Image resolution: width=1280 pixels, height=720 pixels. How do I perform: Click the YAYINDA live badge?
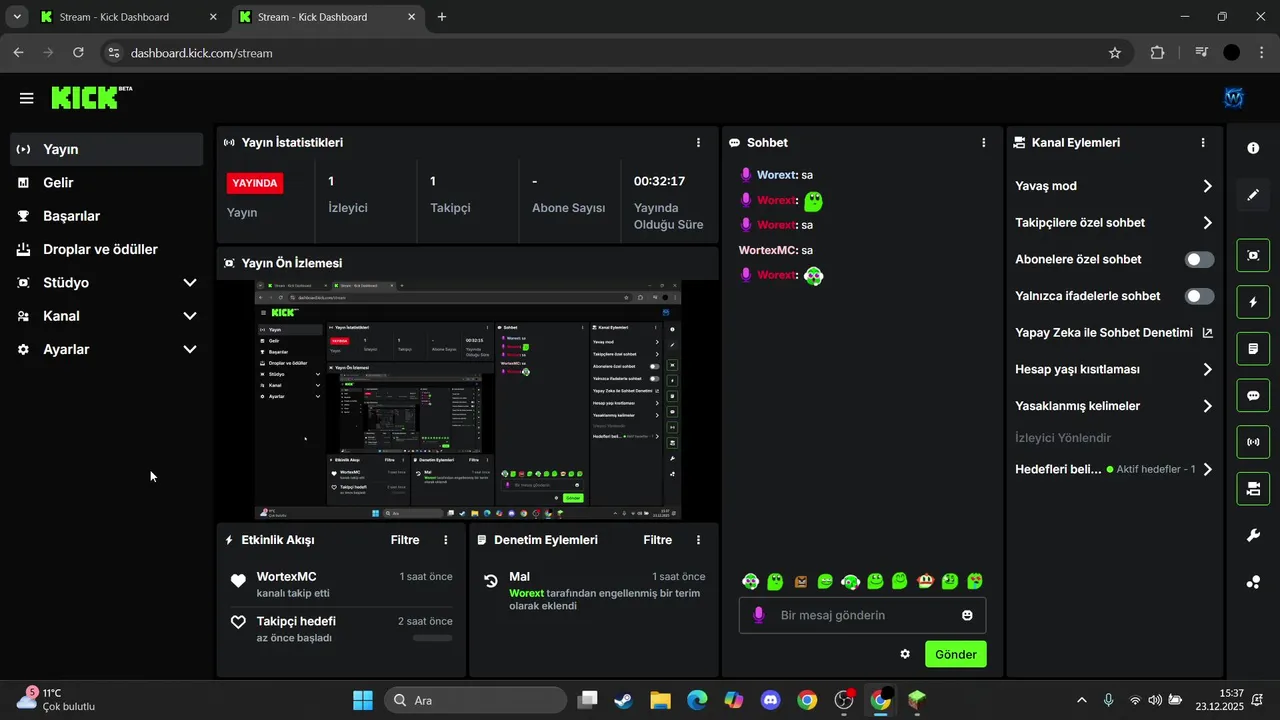[x=255, y=183]
